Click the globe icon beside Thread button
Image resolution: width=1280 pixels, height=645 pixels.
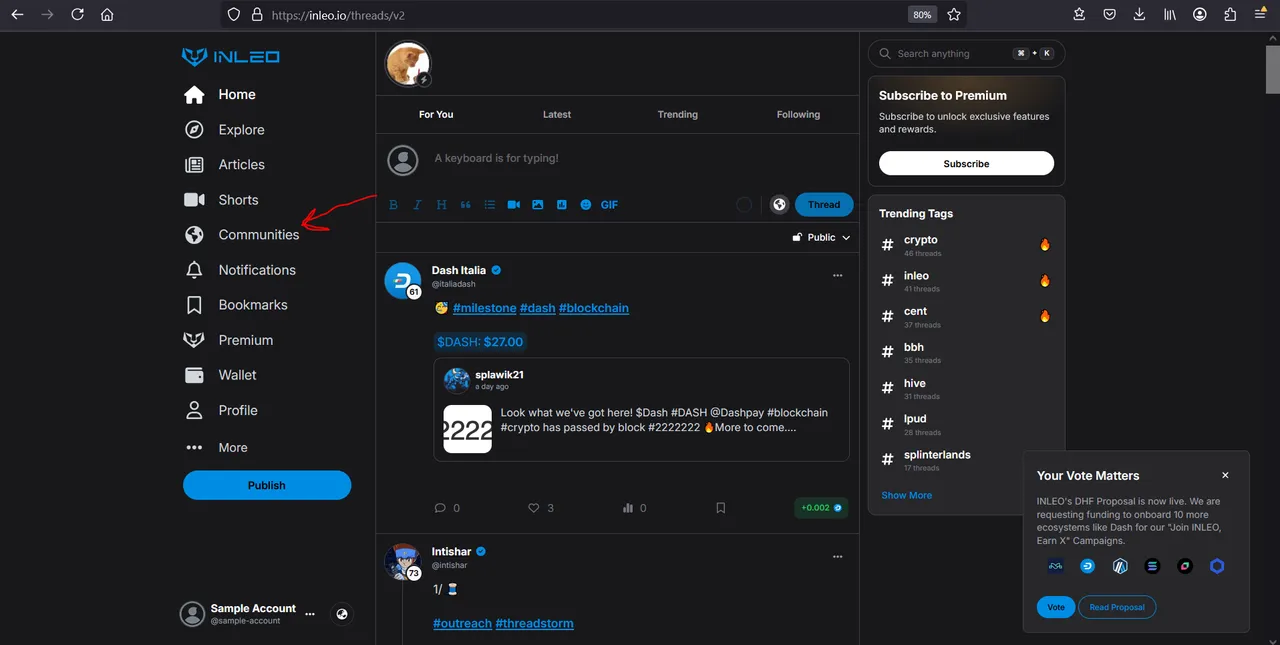[x=780, y=205]
